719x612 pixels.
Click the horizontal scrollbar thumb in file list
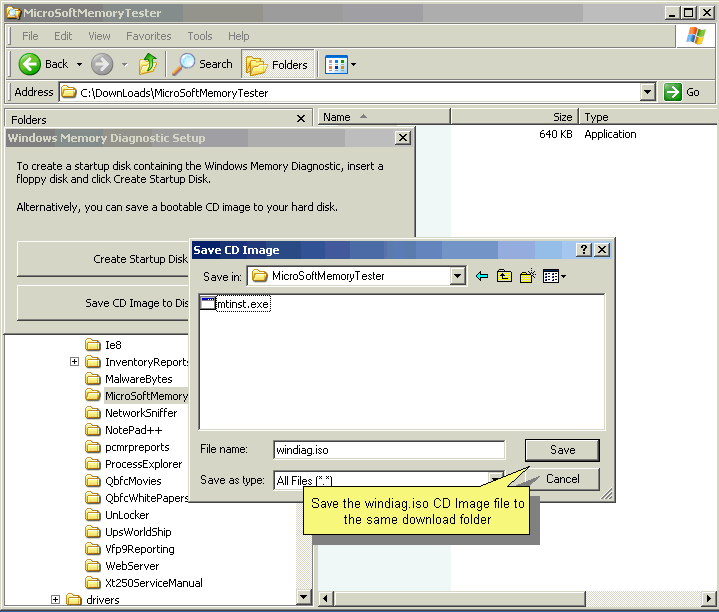[459, 598]
